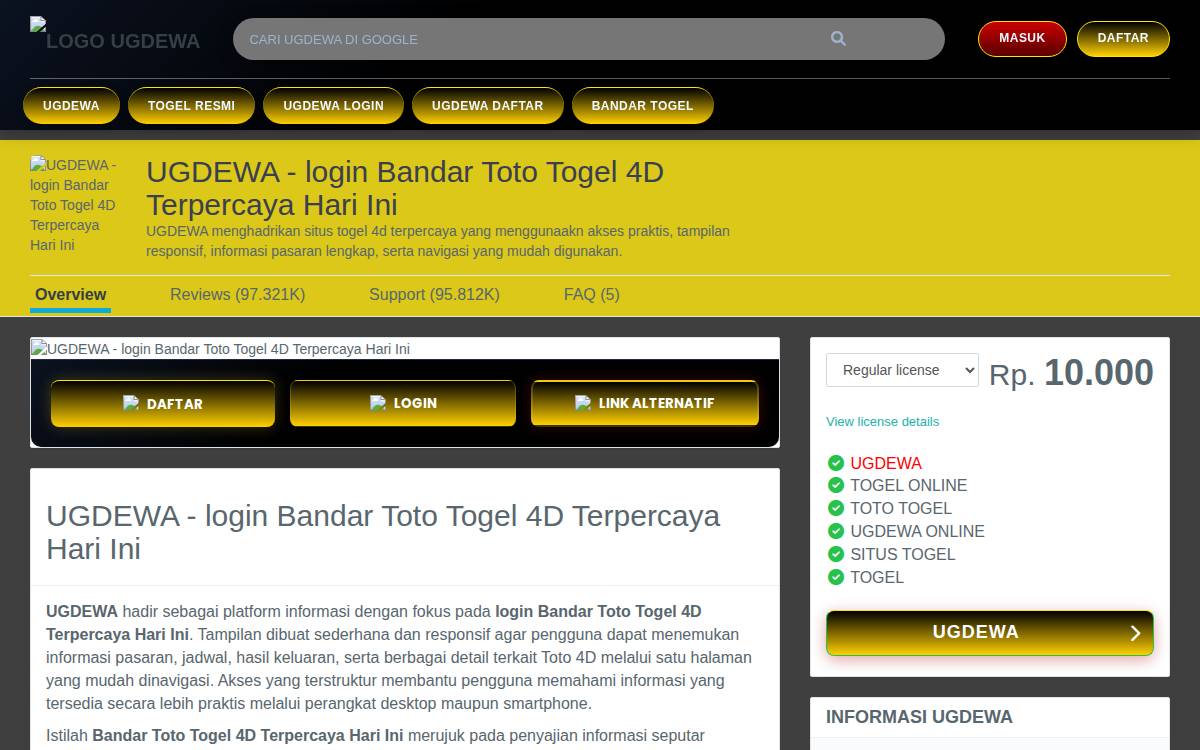Click the green check beside UGDEWA ONLINE
This screenshot has height=750, width=1200.
coord(836,531)
